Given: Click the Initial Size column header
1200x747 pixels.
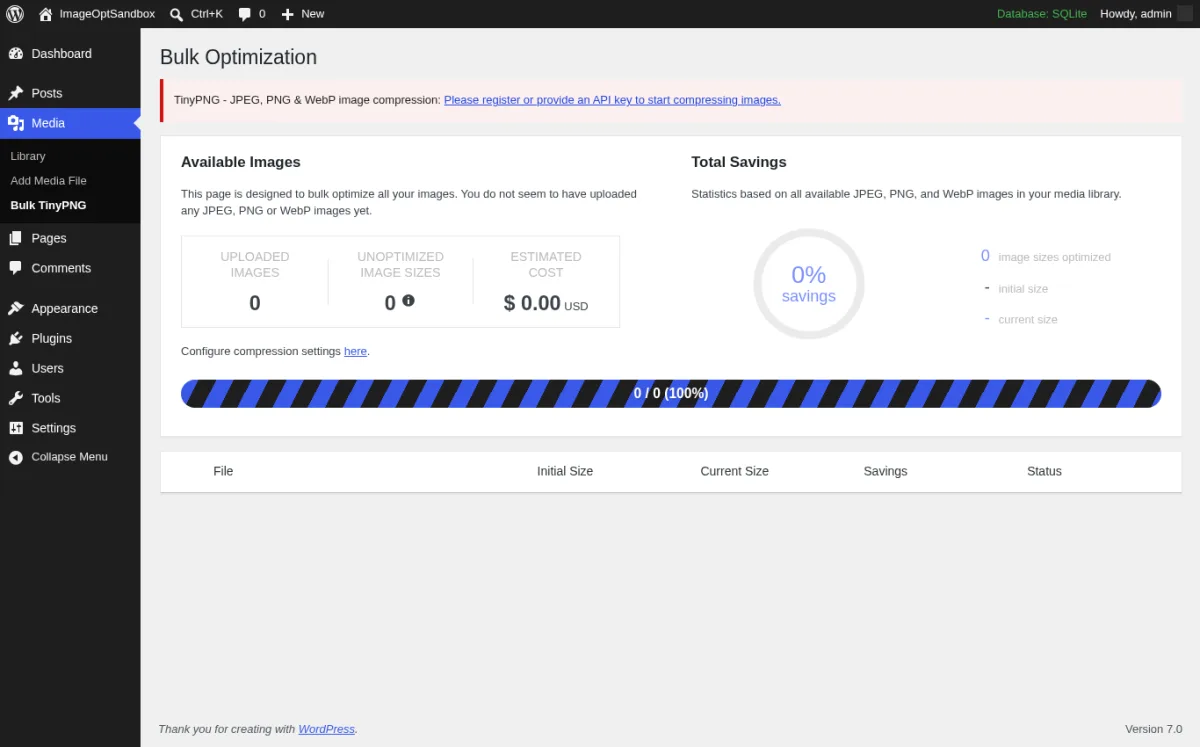Looking at the screenshot, I should coord(565,471).
